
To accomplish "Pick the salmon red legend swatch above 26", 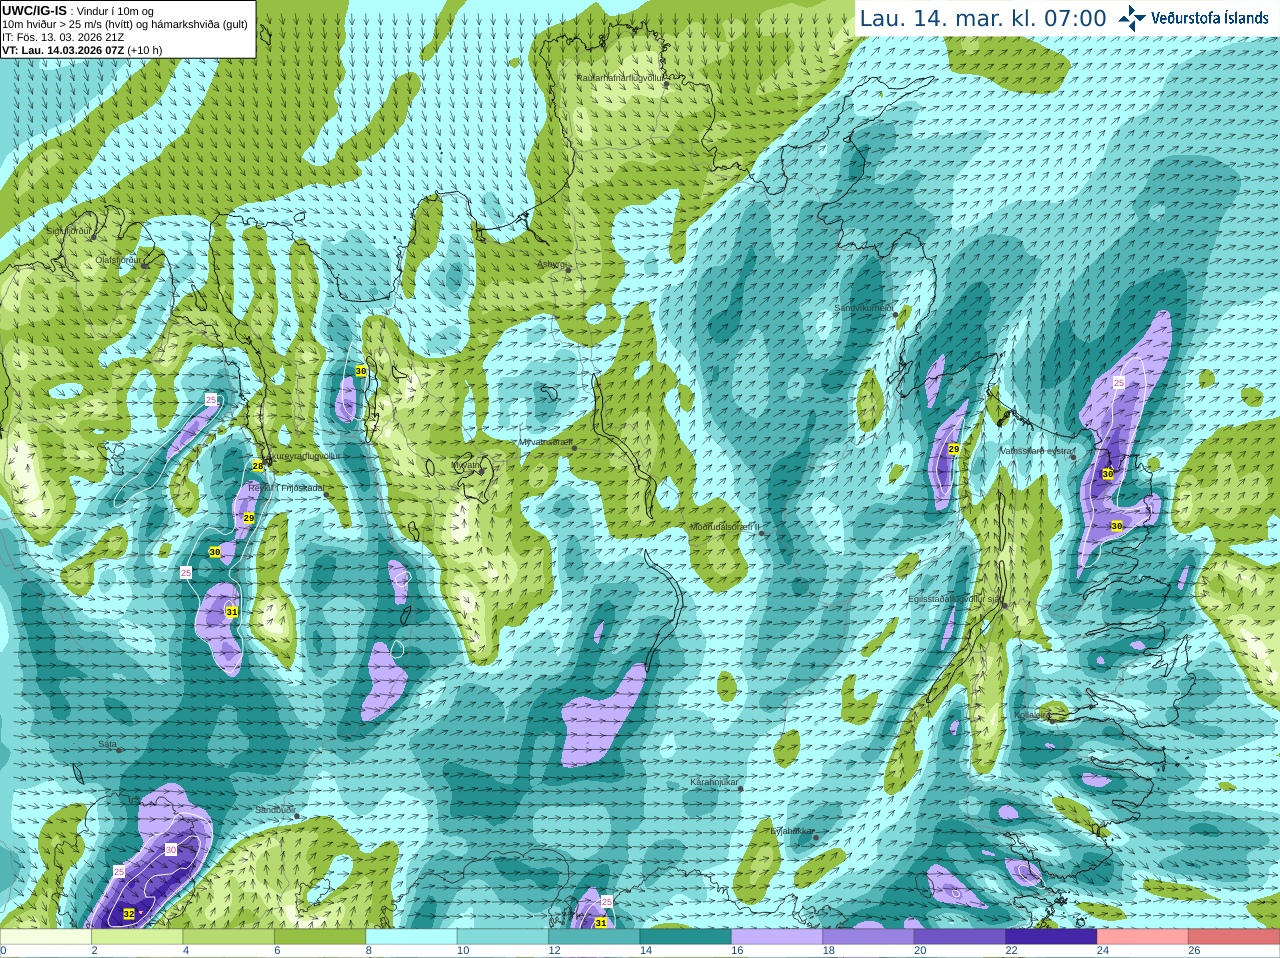I will click(1234, 937).
